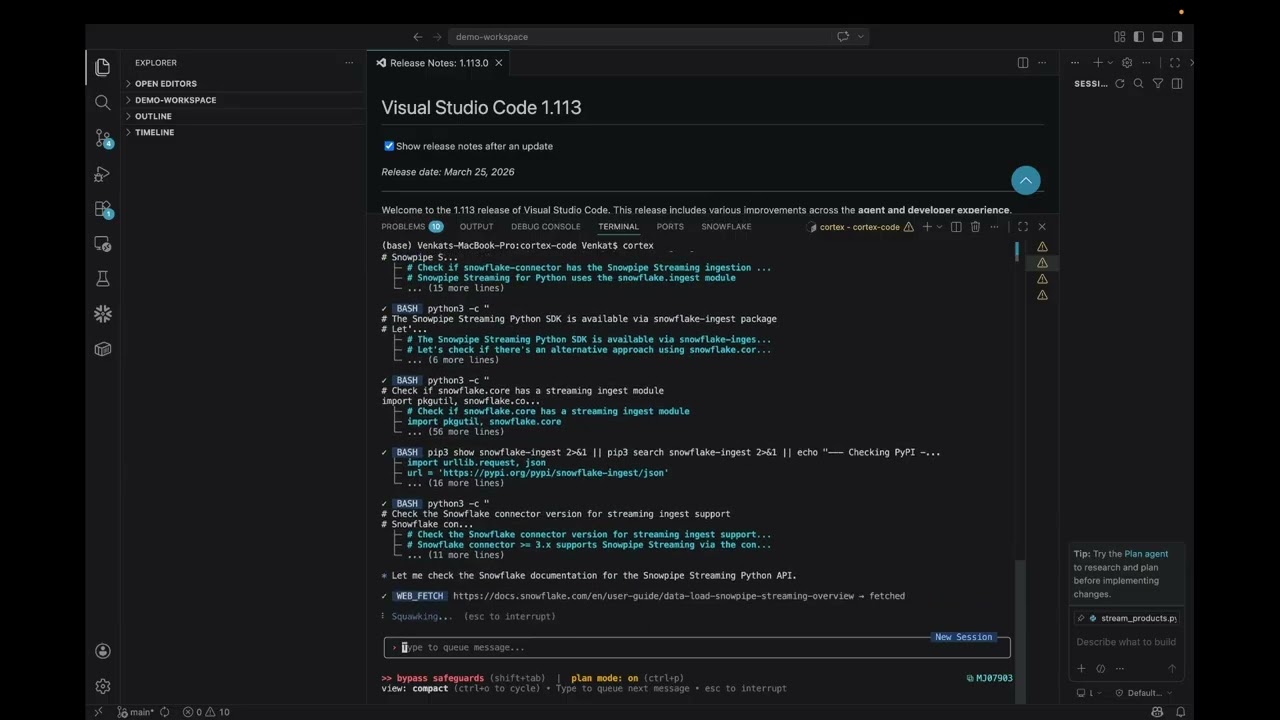The width and height of the screenshot is (1280, 720).
Task: Open the chat dropdown arrow in title bar
Action: point(860,37)
